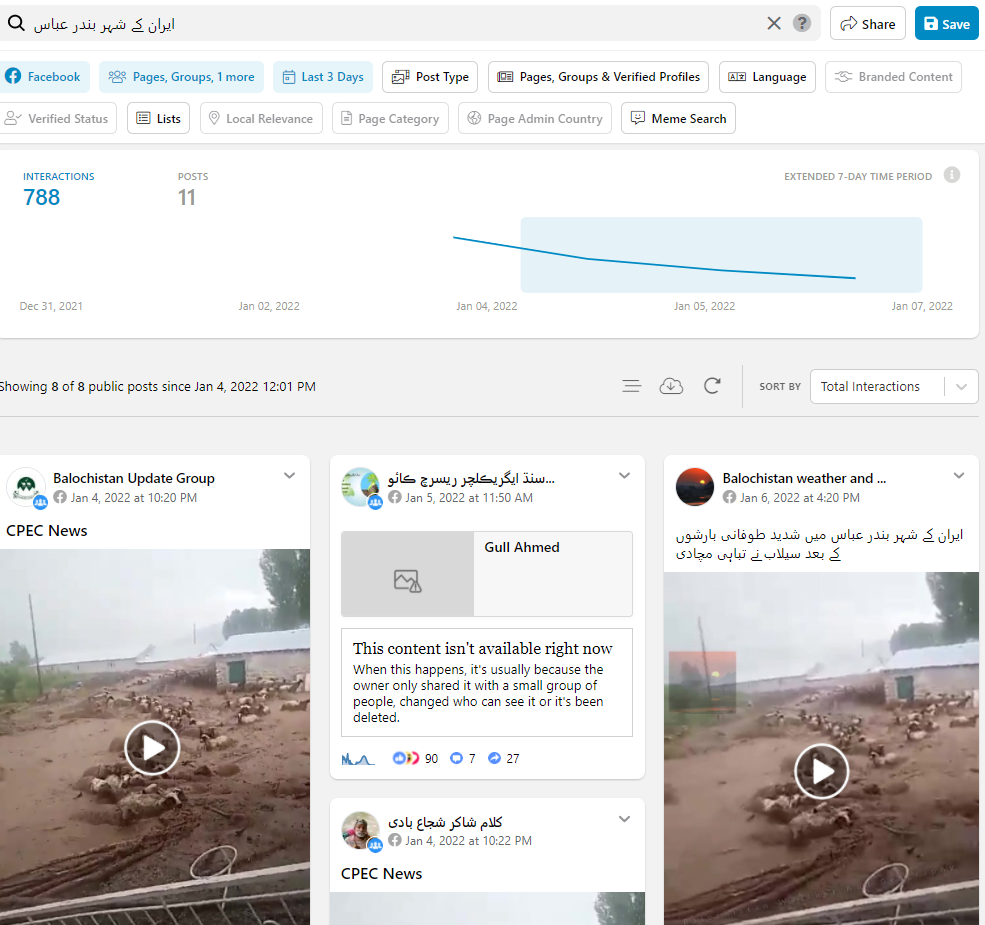Open Balochistan Update Group page name

tap(134, 478)
